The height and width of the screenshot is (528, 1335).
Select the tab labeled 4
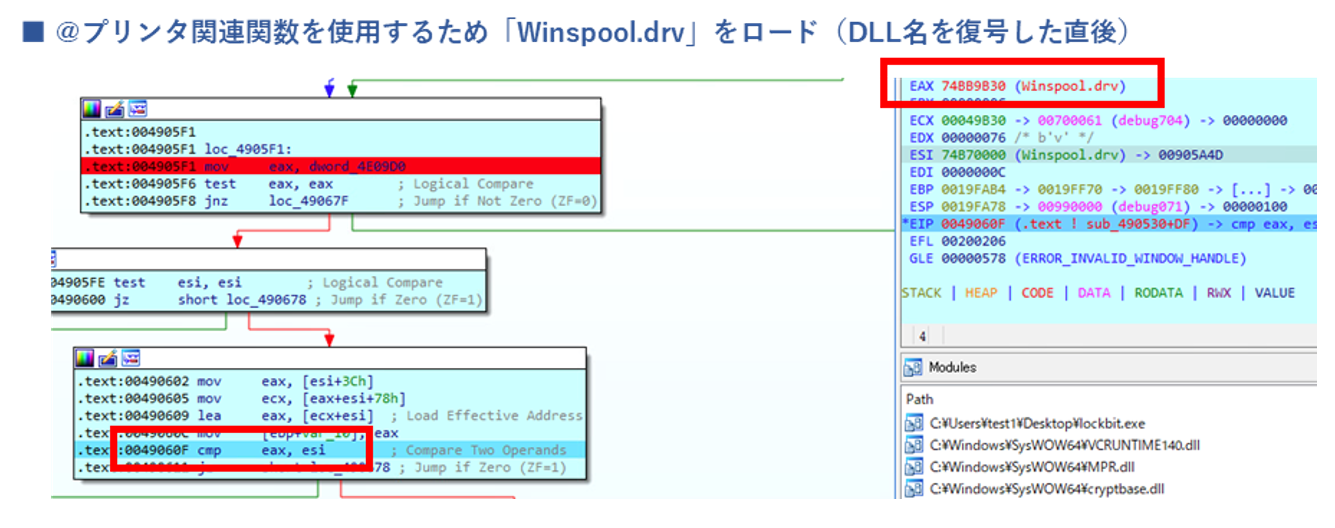[x=921, y=337]
